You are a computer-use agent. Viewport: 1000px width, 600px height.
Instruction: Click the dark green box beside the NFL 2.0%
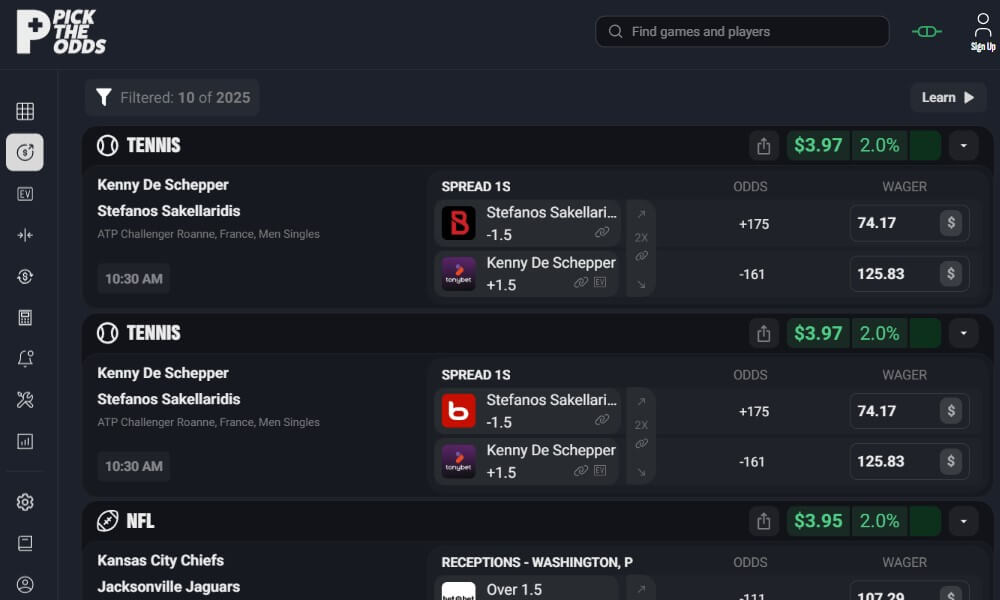tap(925, 521)
